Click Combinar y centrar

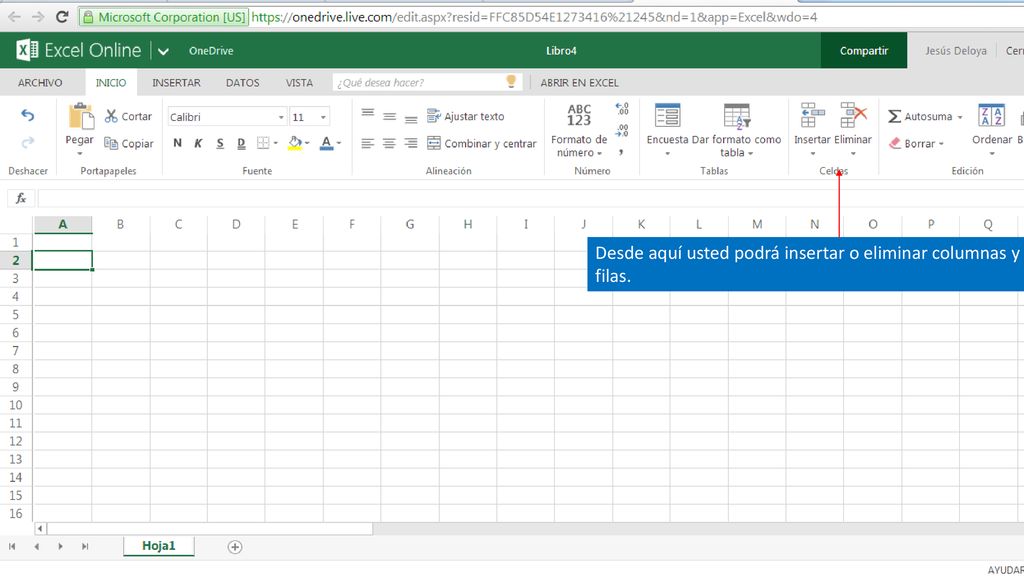pos(482,143)
